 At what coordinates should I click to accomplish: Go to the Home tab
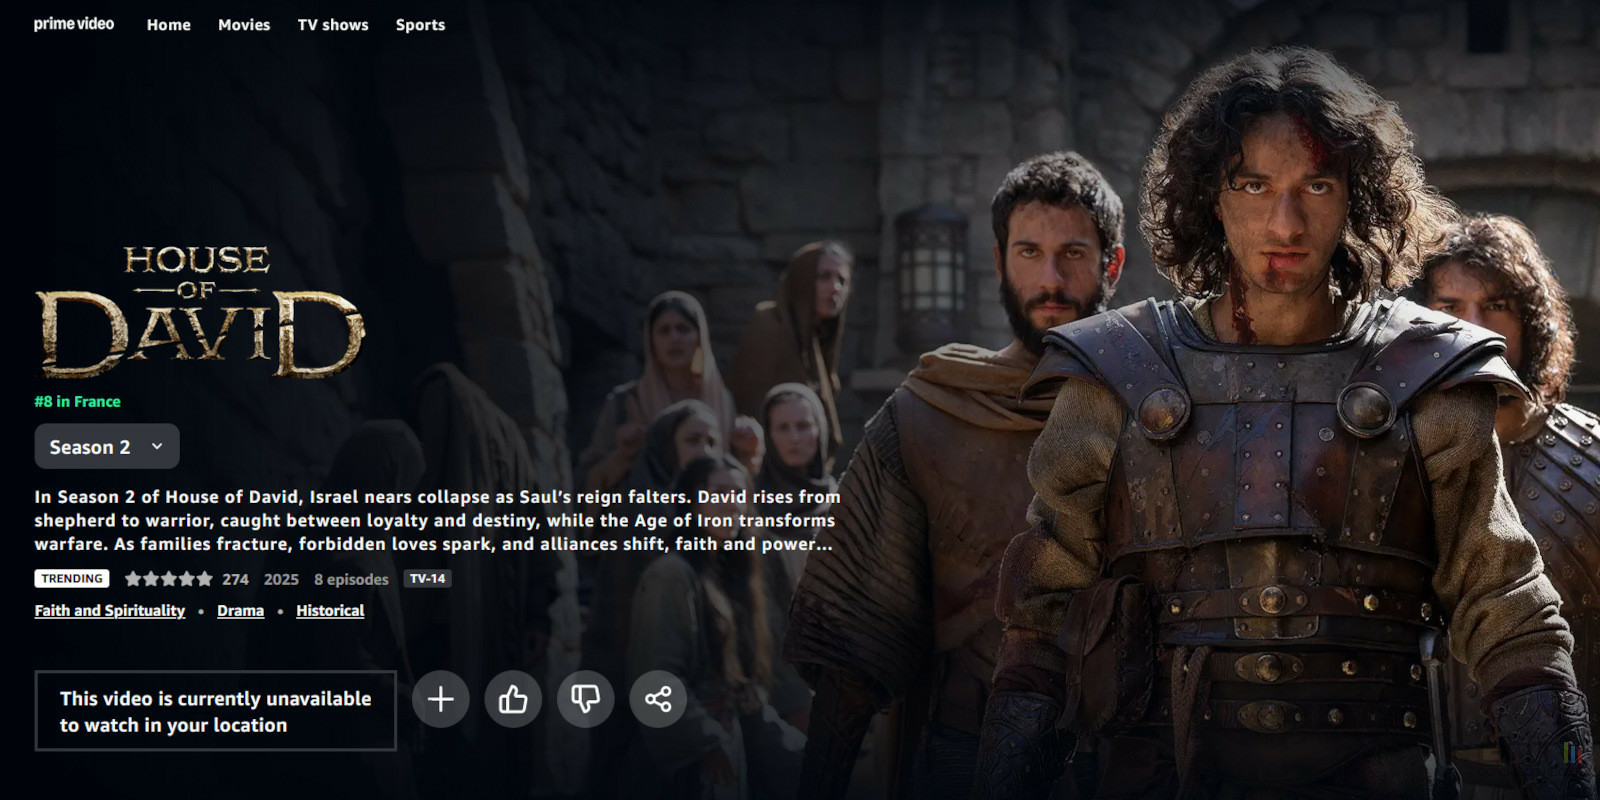pos(168,25)
